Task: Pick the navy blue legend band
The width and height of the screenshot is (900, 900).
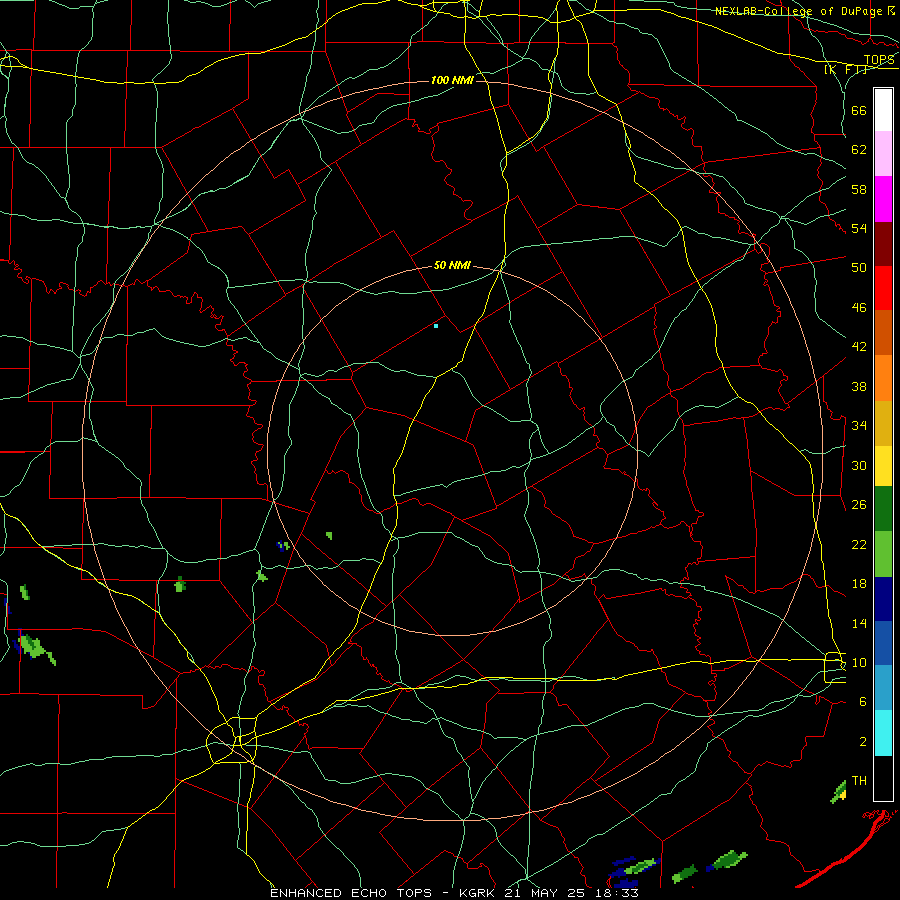Action: [x=883, y=599]
